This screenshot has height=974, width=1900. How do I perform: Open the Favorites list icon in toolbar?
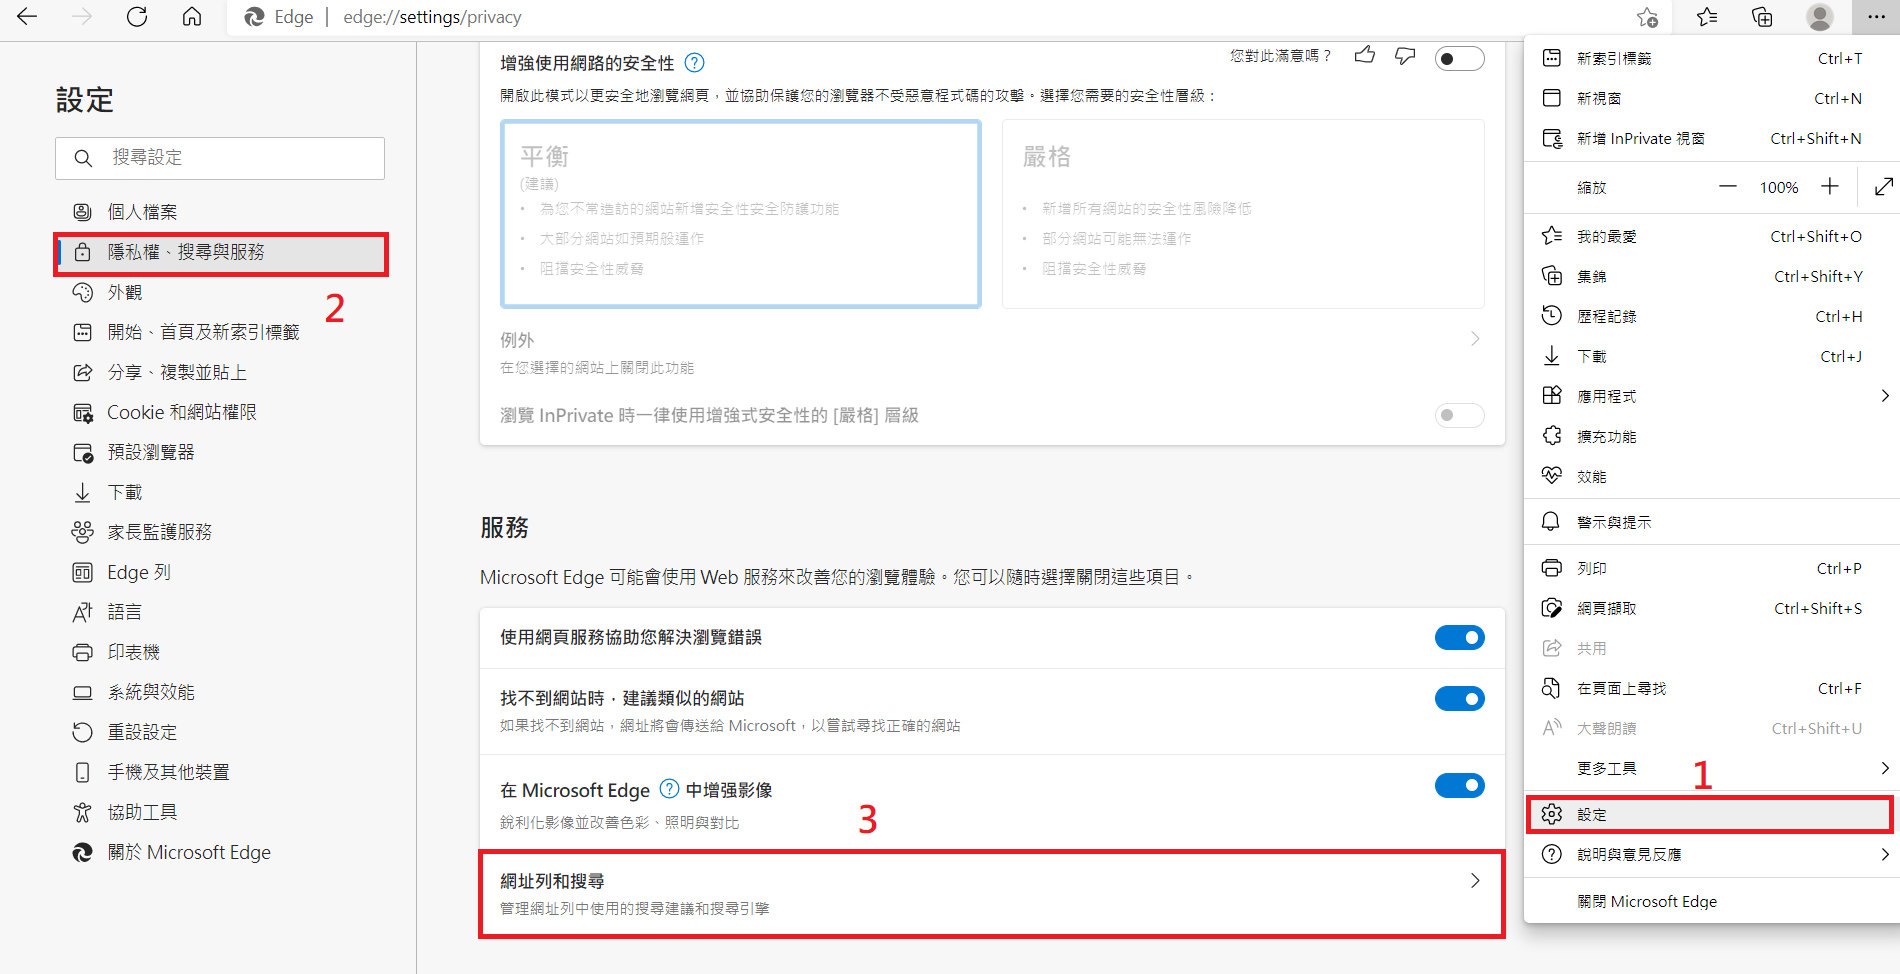point(1707,17)
